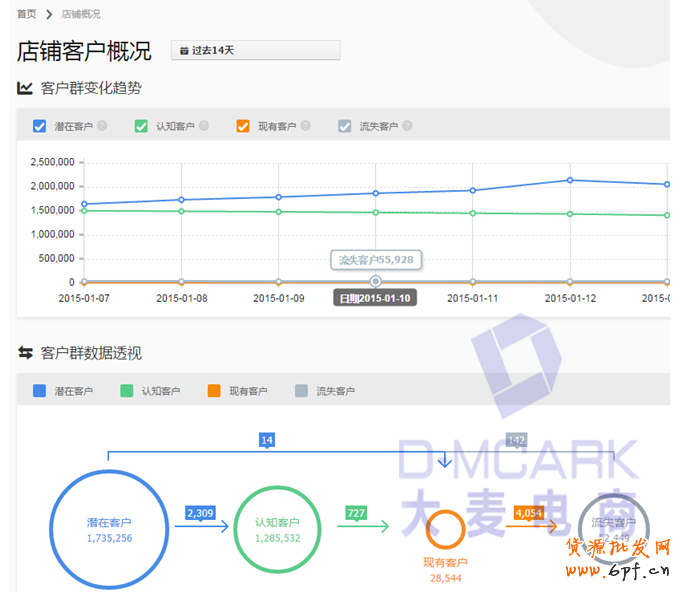Select the green data point at 2015-01-09
This screenshot has height=592, width=680.
279,212
